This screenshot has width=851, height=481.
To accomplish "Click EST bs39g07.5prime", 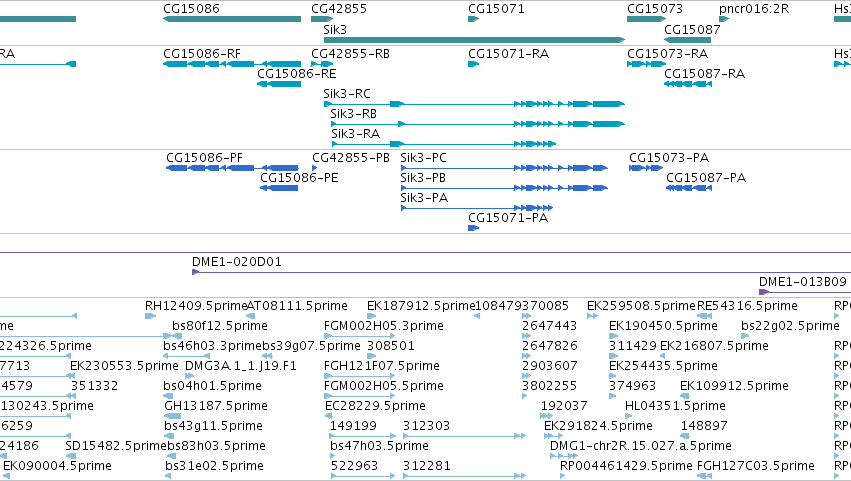I will pos(312,346).
